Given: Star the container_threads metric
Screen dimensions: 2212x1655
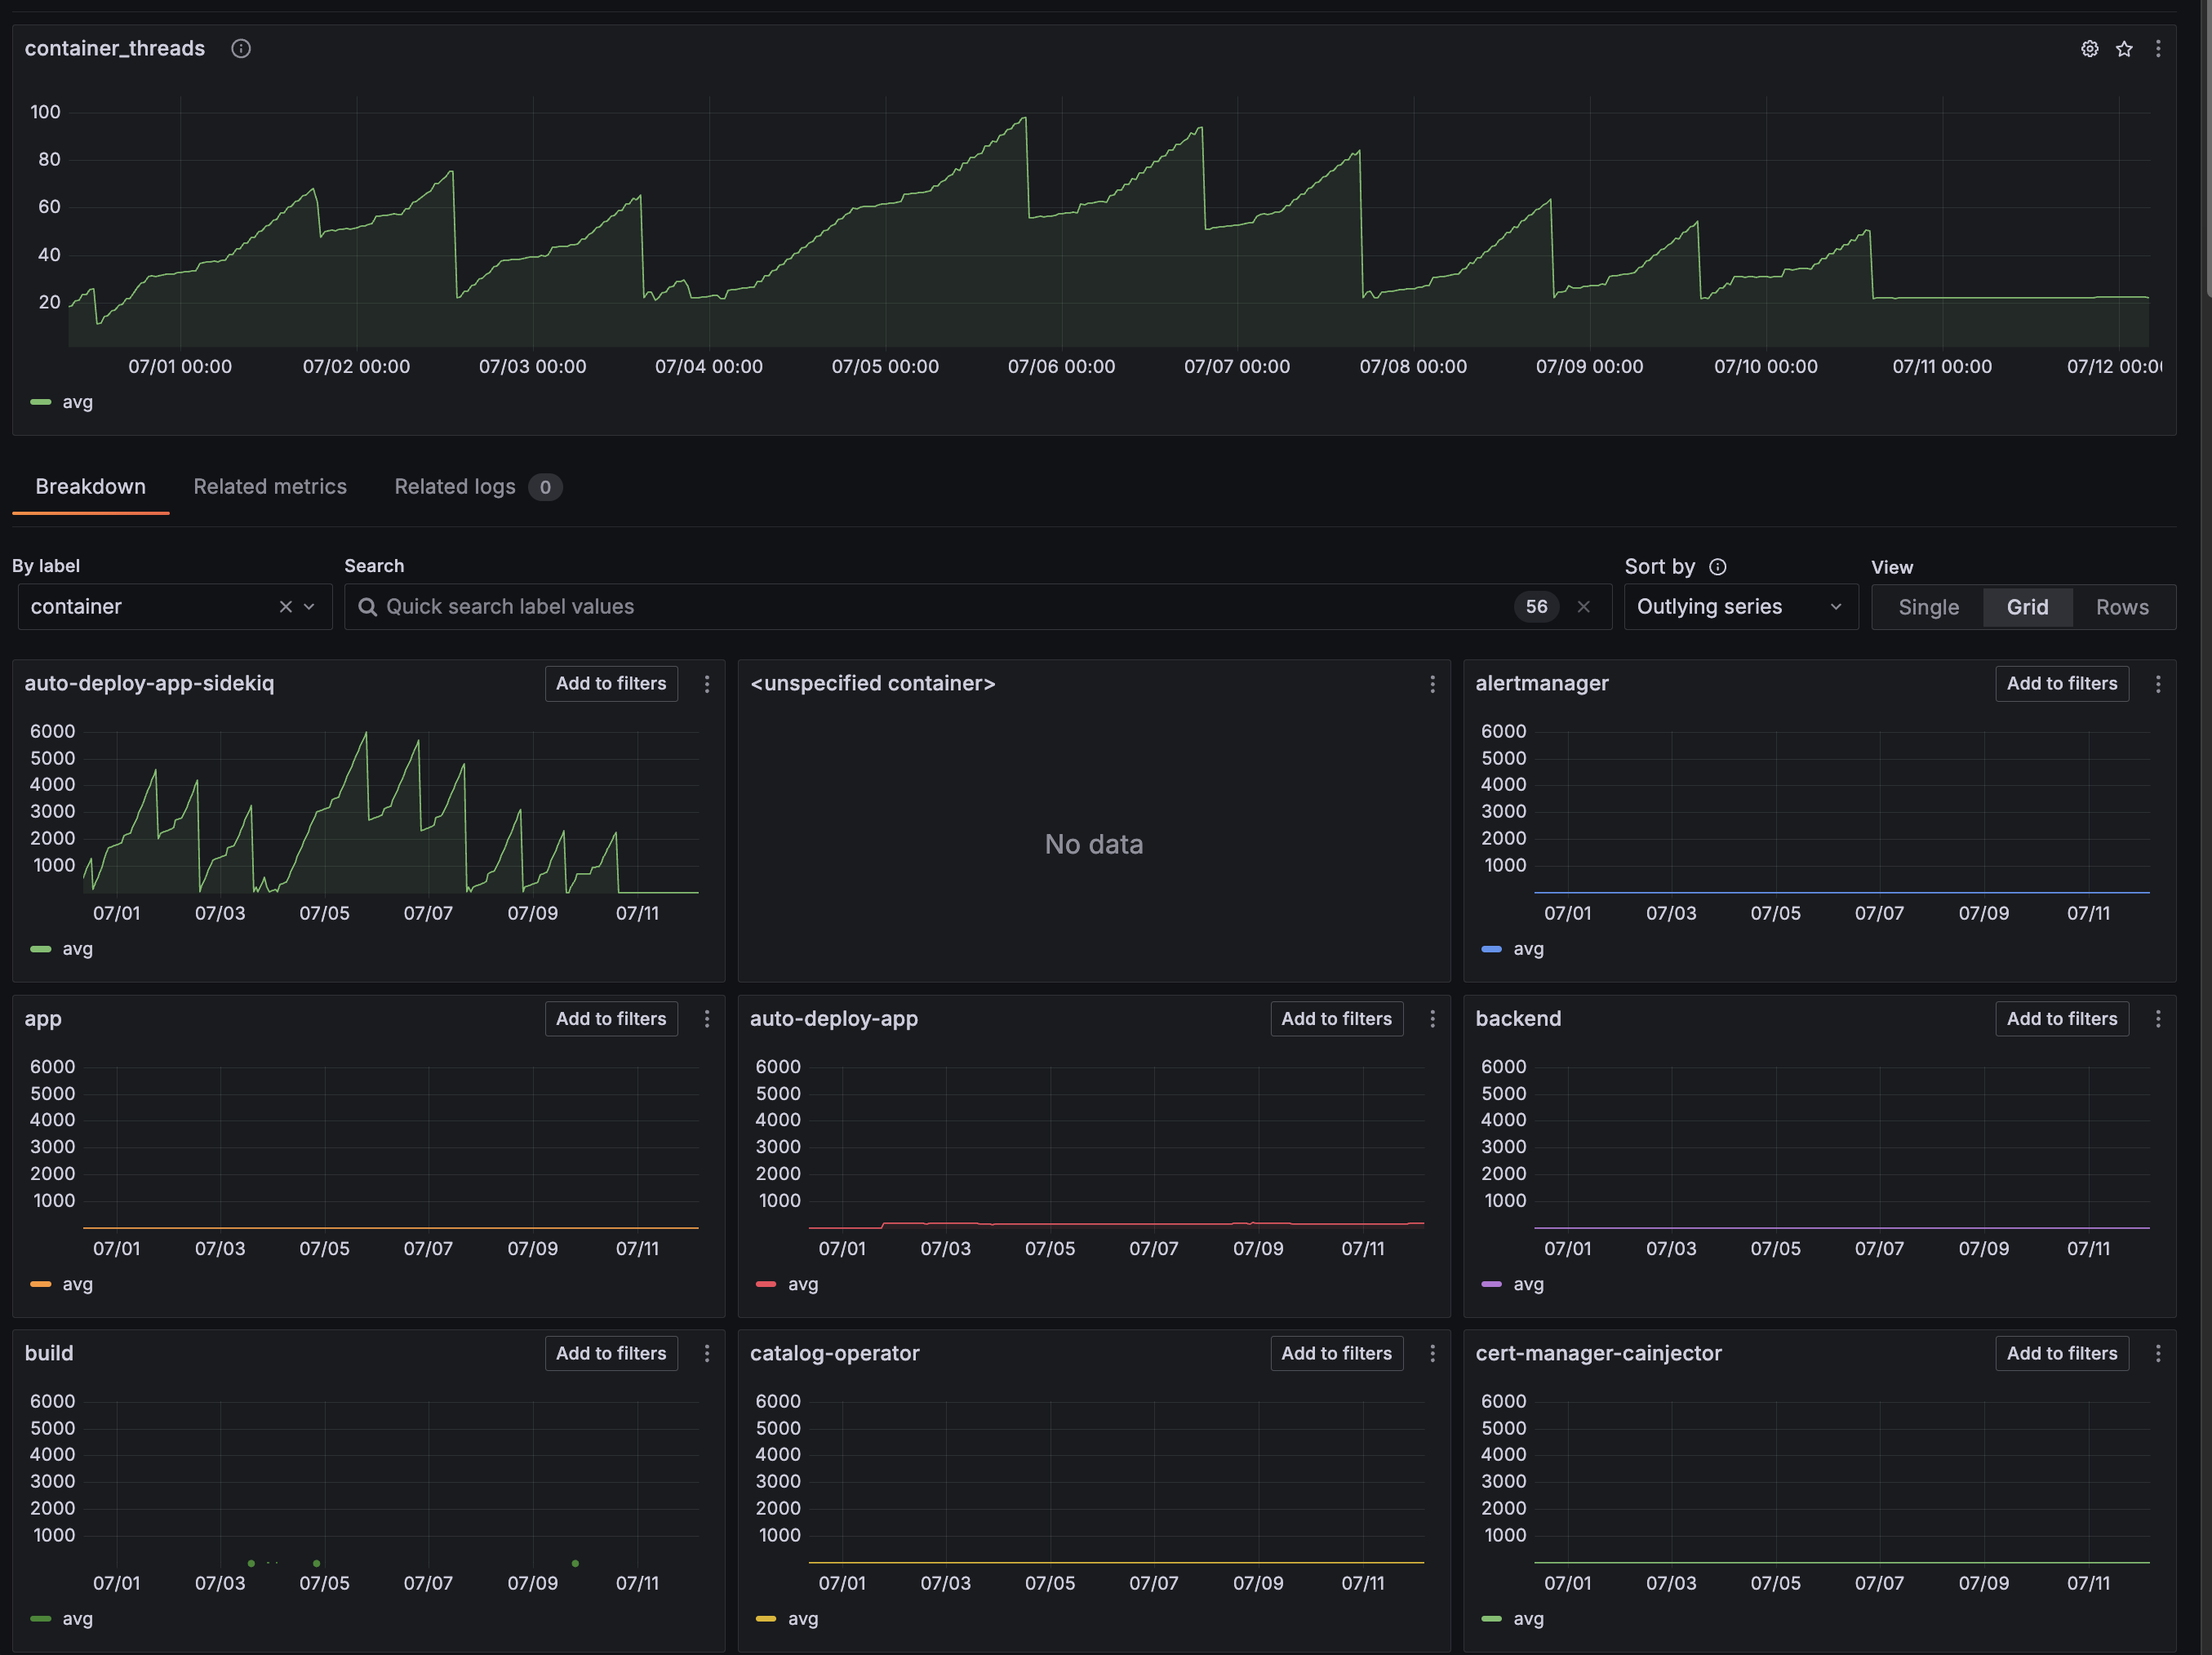Looking at the screenshot, I should (x=2124, y=48).
